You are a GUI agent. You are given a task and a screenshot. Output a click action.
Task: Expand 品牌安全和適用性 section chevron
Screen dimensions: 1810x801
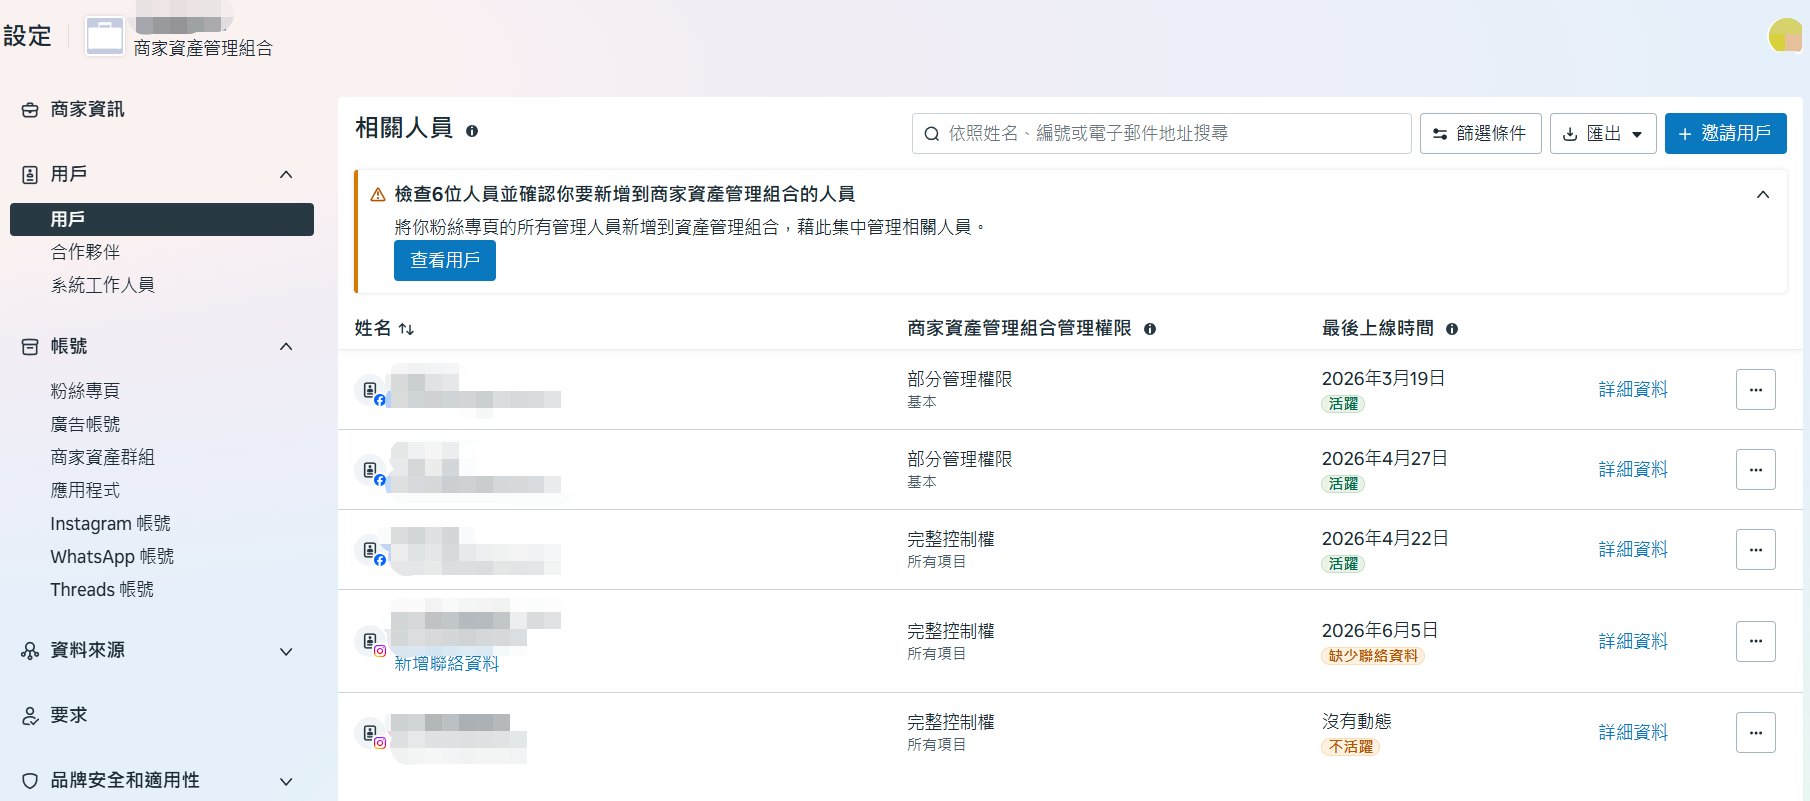click(x=286, y=781)
